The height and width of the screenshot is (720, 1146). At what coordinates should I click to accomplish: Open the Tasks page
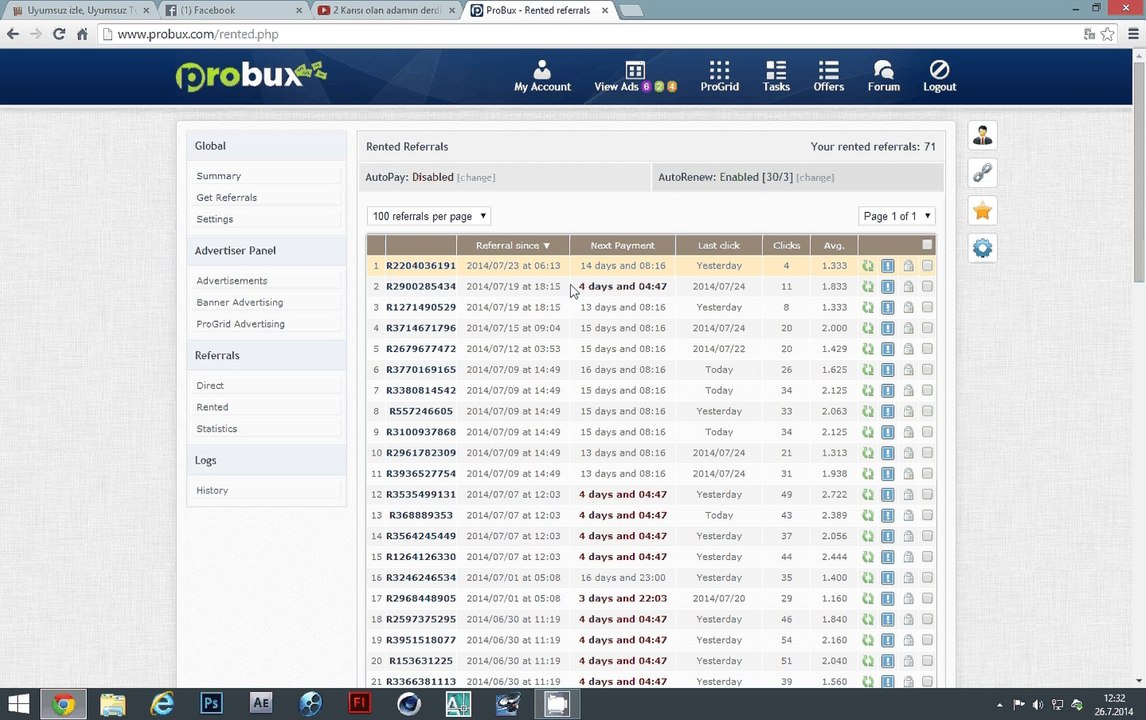tap(775, 76)
